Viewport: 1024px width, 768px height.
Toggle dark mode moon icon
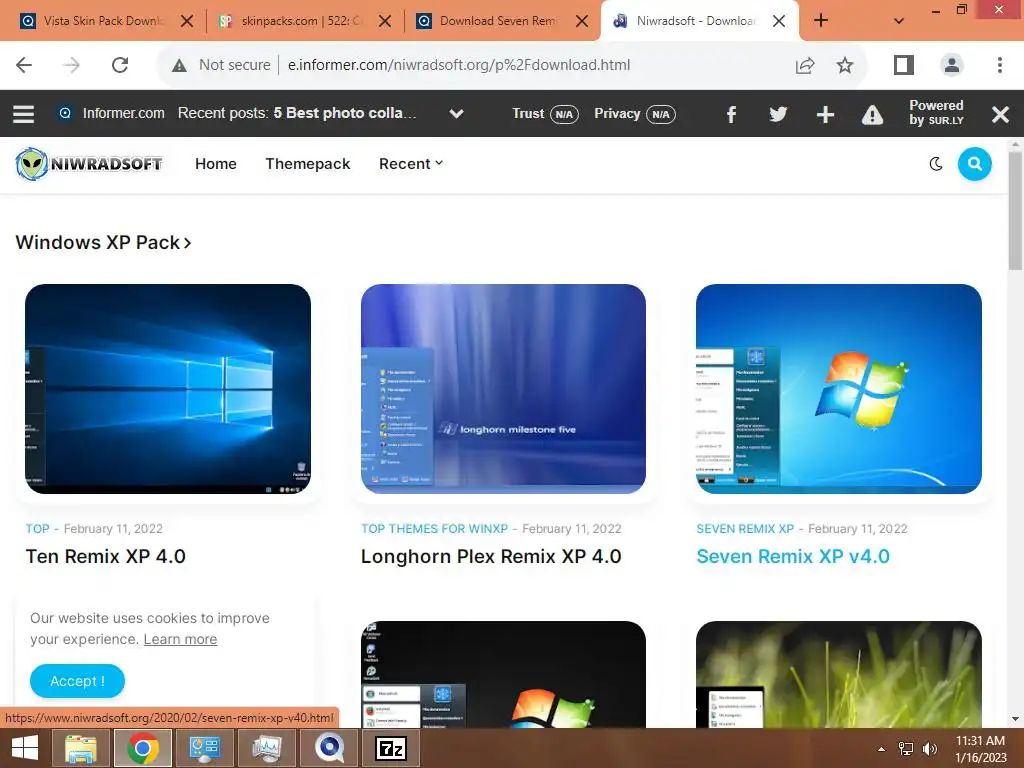click(x=935, y=164)
